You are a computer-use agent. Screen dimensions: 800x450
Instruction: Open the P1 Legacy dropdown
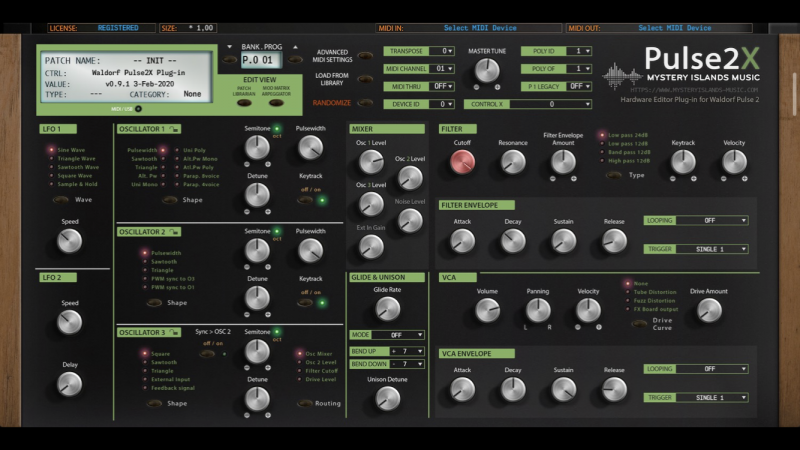(556, 86)
